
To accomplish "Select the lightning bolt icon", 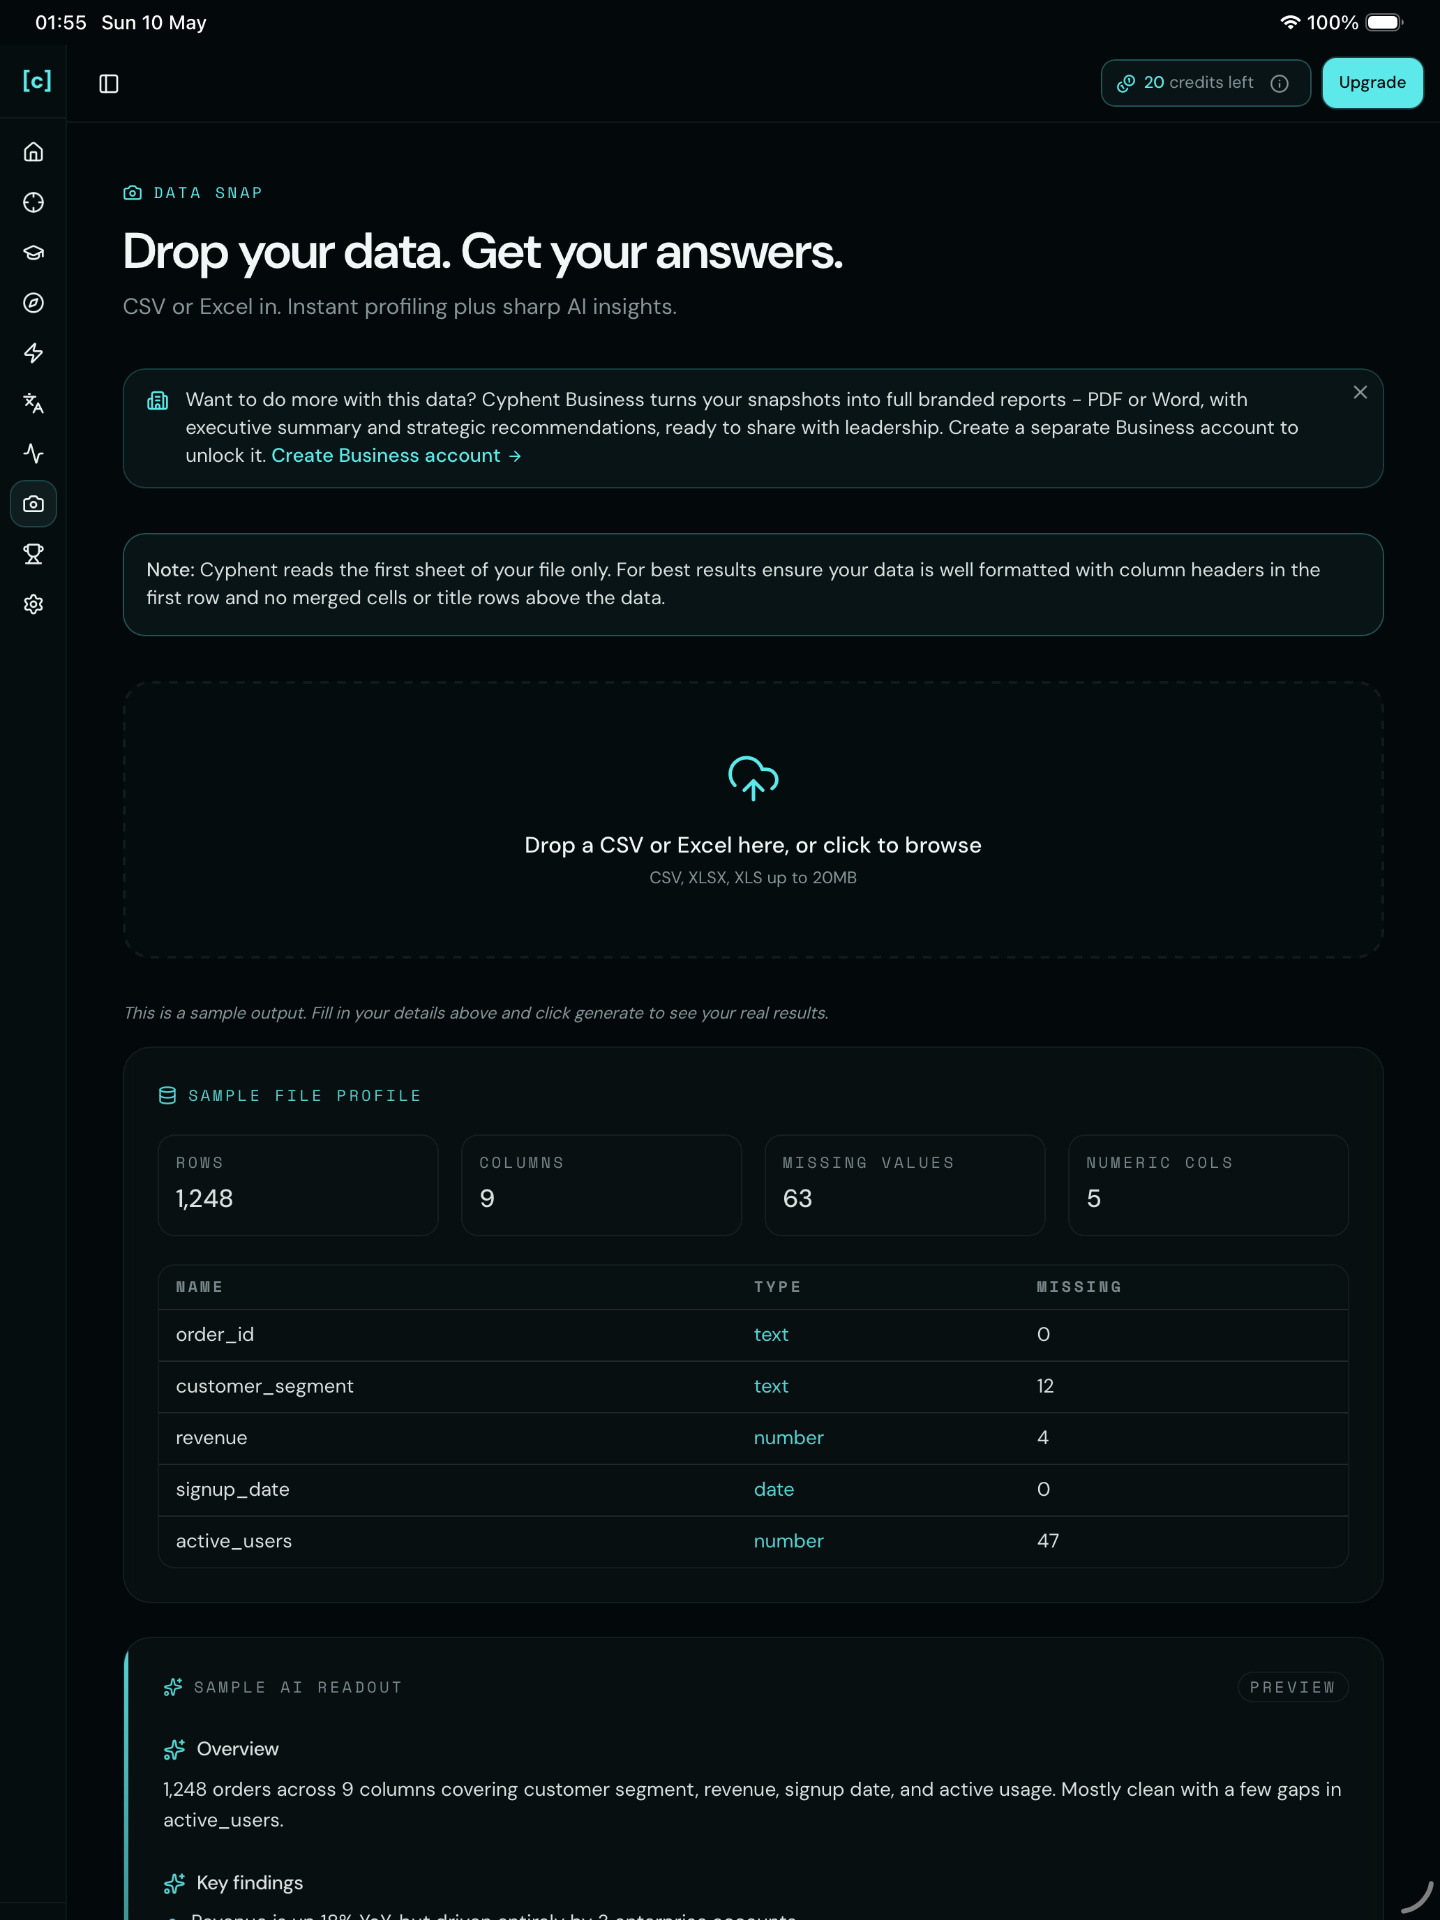I will (33, 353).
